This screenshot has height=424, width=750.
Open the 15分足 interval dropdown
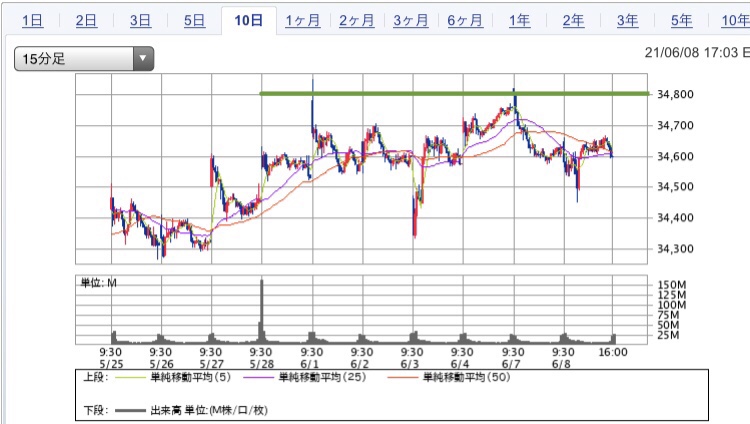pos(84,59)
